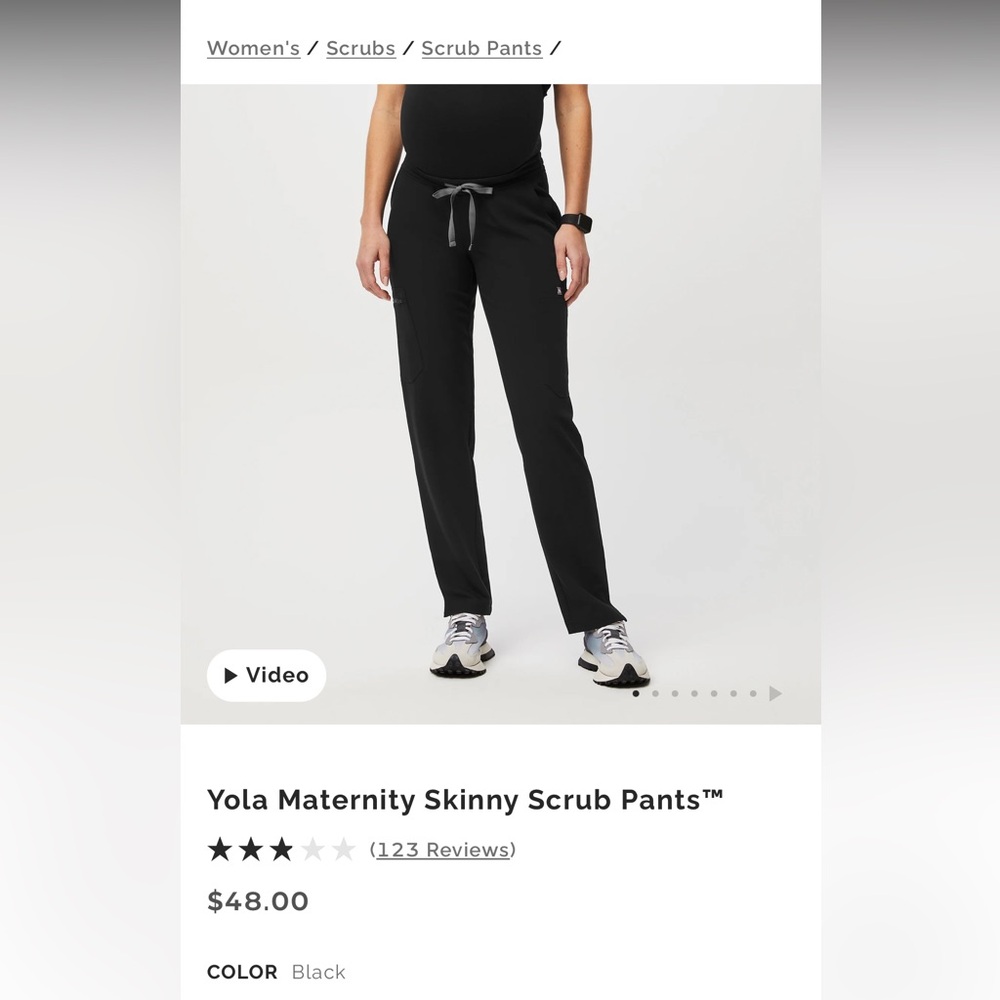Click the grey star next to Reviews link
This screenshot has width=1000, height=1000.
point(345,849)
